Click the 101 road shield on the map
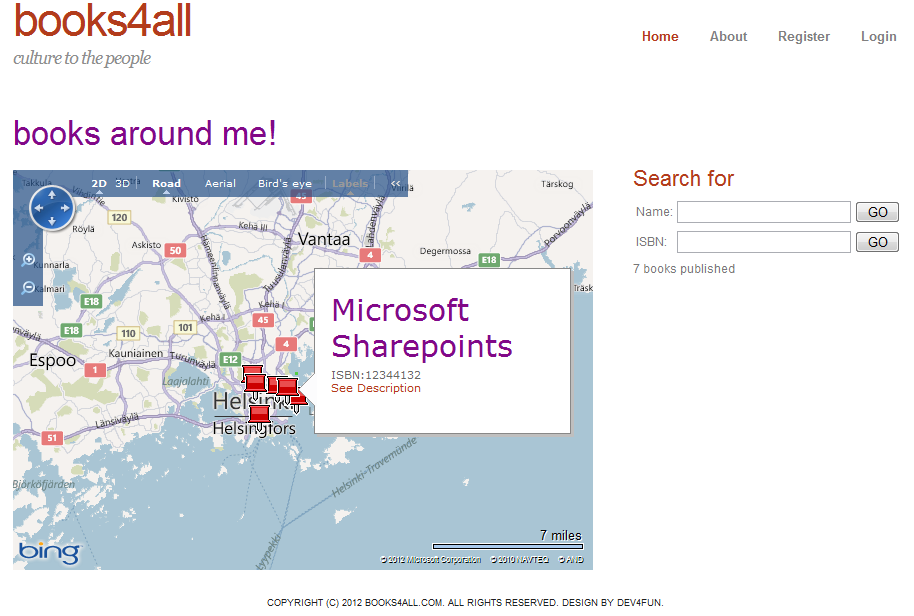This screenshot has width=914, height=616. point(185,328)
